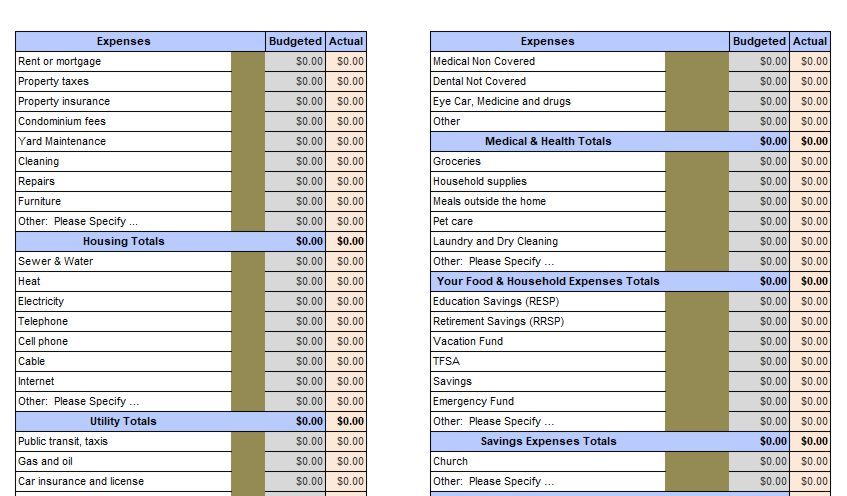Click the Dental Not Covered label

479,82
